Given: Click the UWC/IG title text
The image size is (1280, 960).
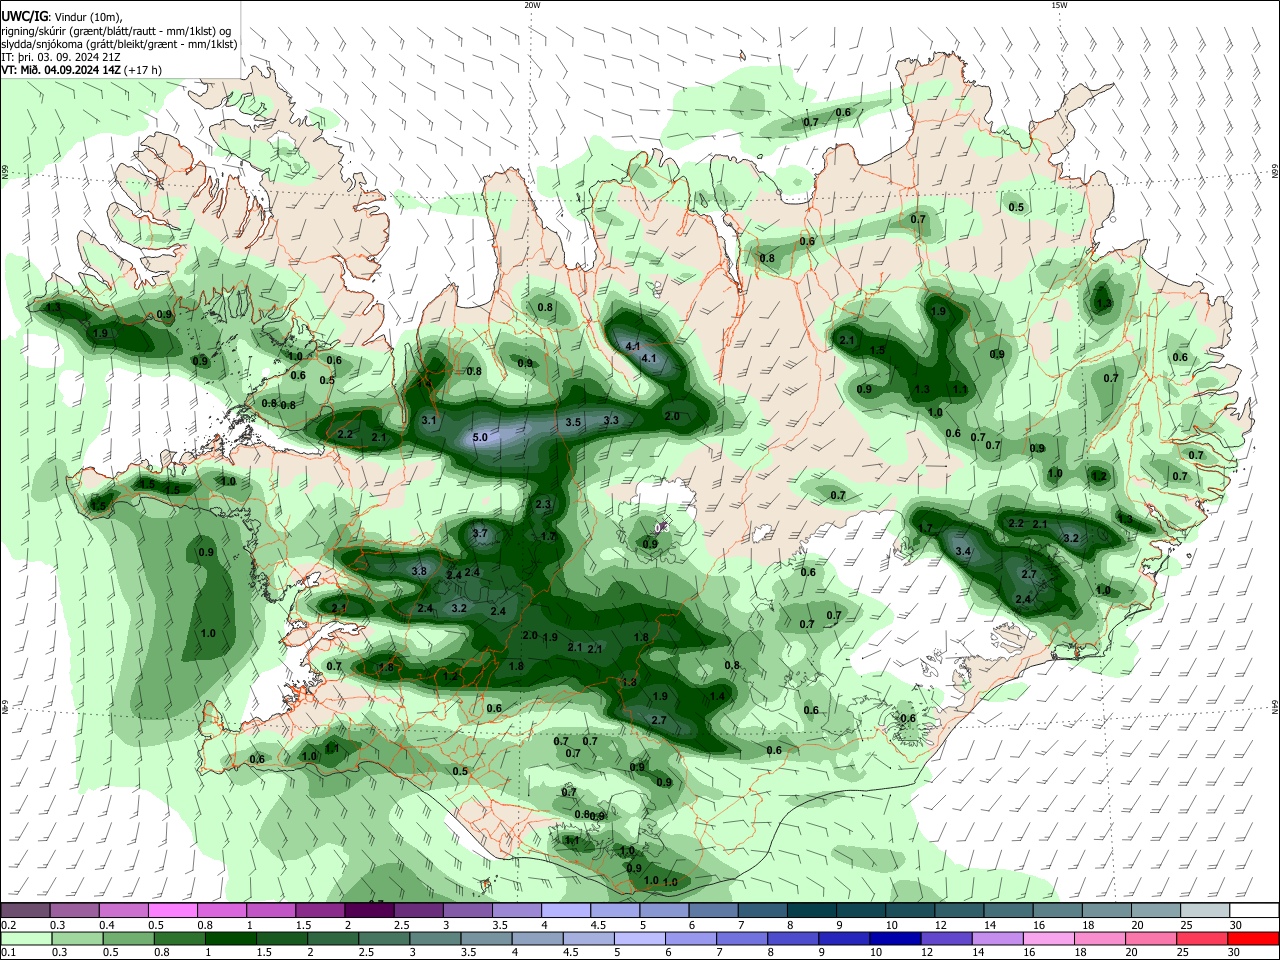Looking at the screenshot, I should (x=24, y=16).
